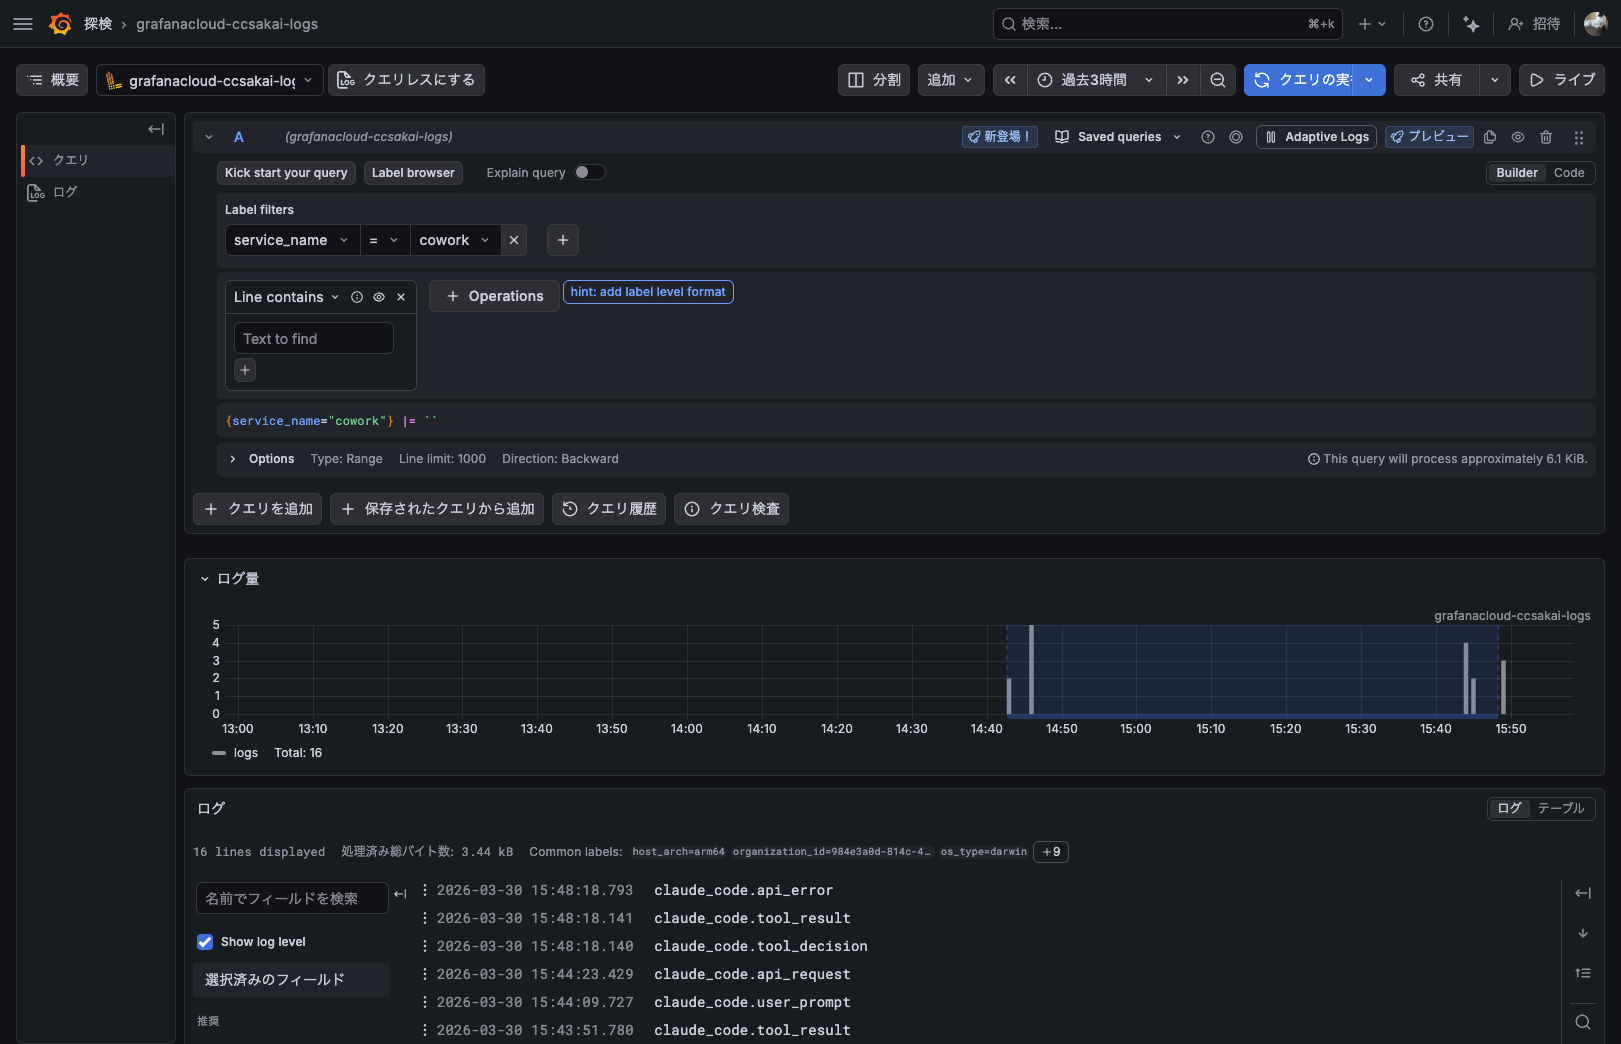Image resolution: width=1621 pixels, height=1044 pixels.
Task: Click the plus icon to add label filter
Action: click(x=563, y=240)
